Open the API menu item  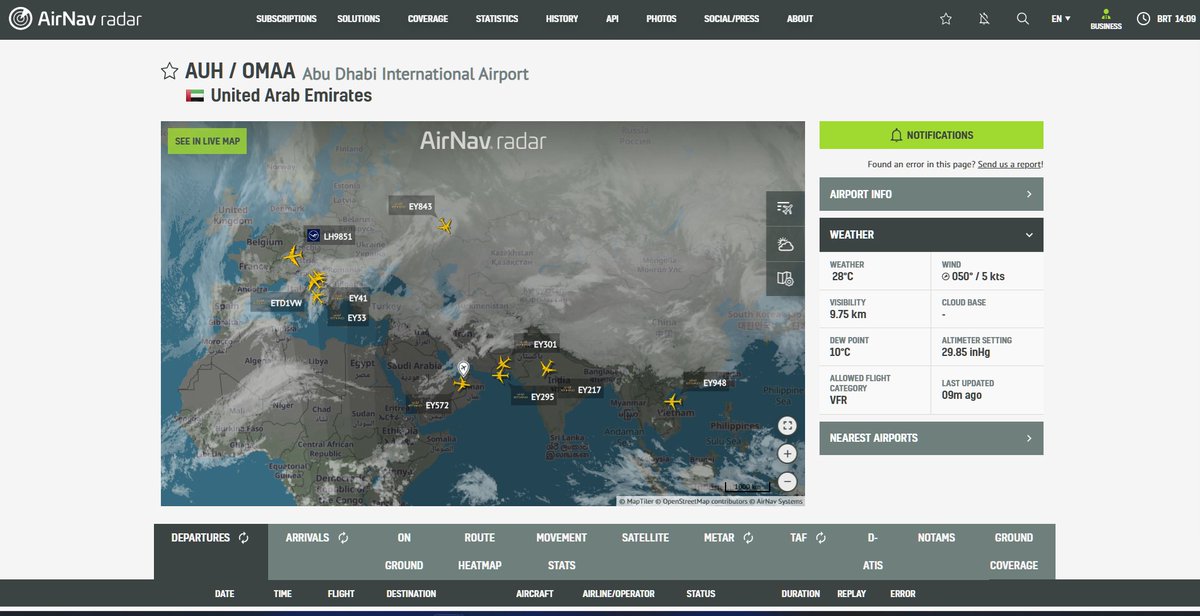pyautogui.click(x=613, y=19)
